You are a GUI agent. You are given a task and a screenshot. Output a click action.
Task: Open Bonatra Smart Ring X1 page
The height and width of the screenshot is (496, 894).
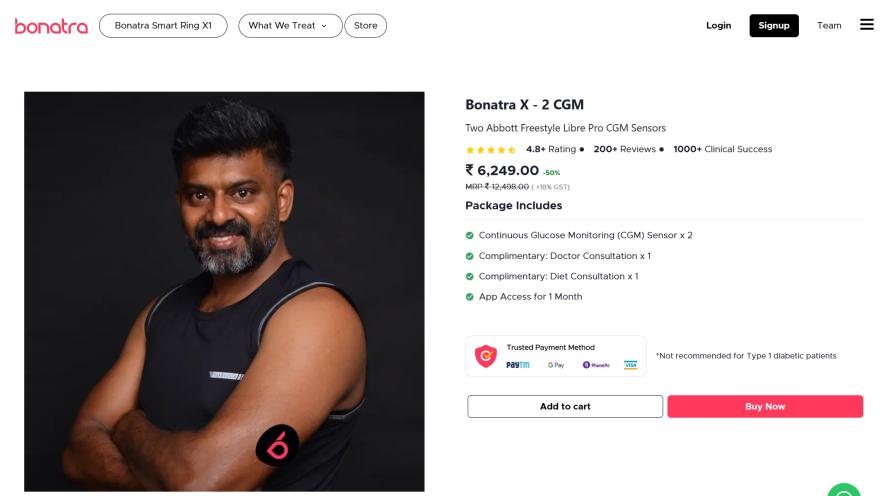click(163, 26)
